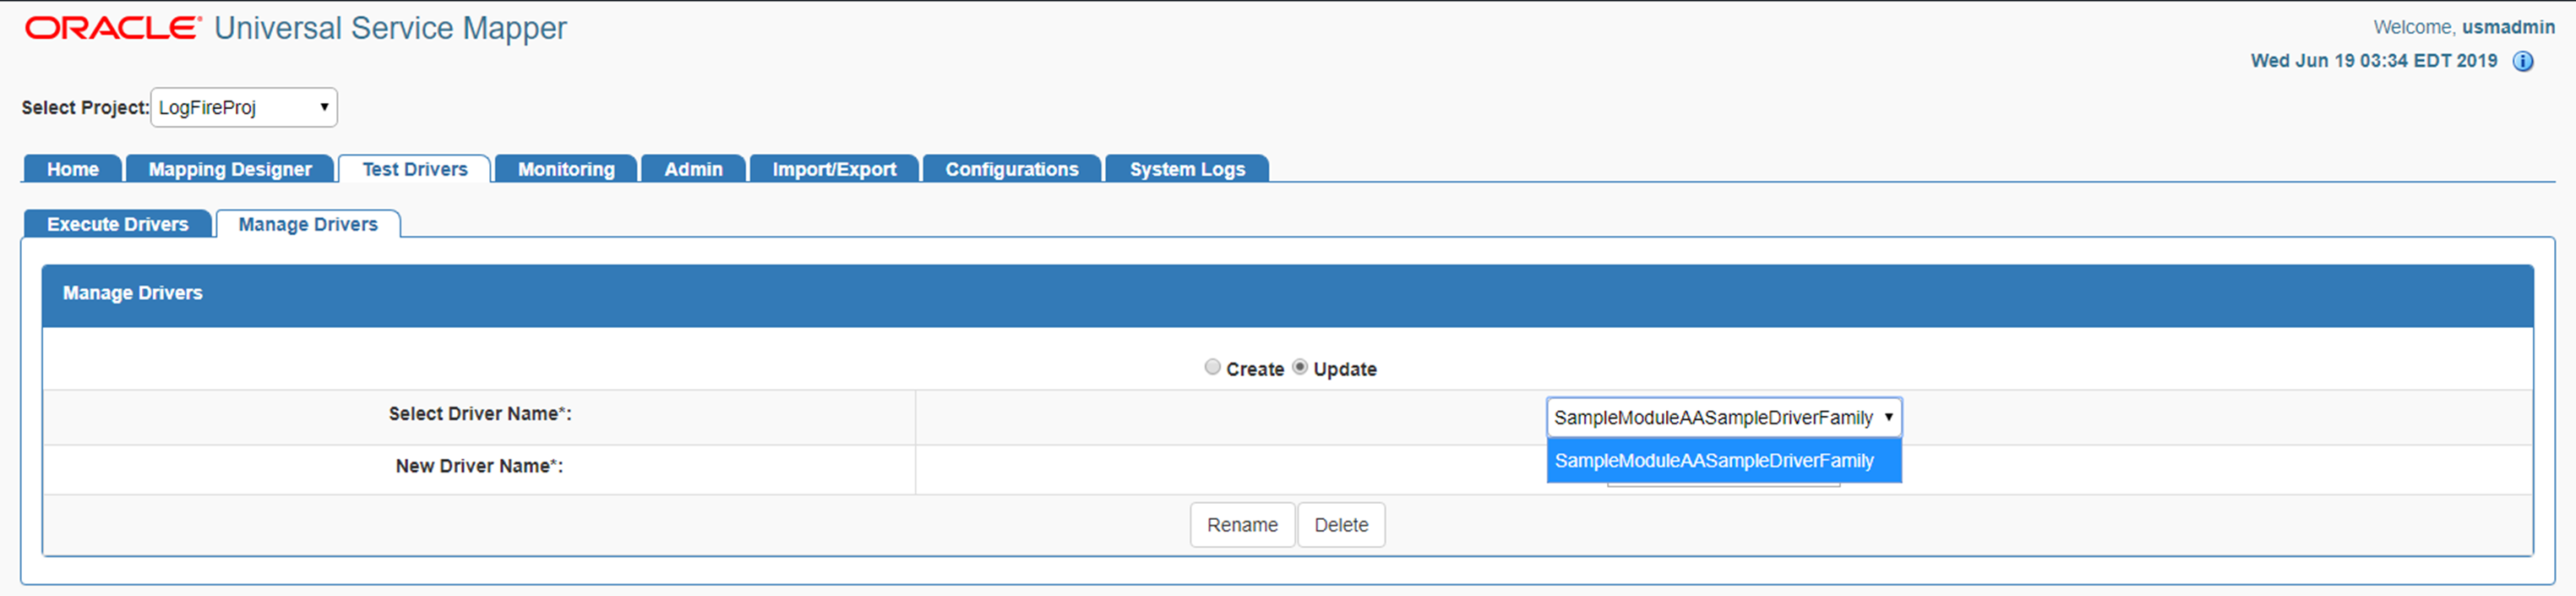The width and height of the screenshot is (2576, 596).
Task: Click the Rename button
Action: coord(1242,525)
